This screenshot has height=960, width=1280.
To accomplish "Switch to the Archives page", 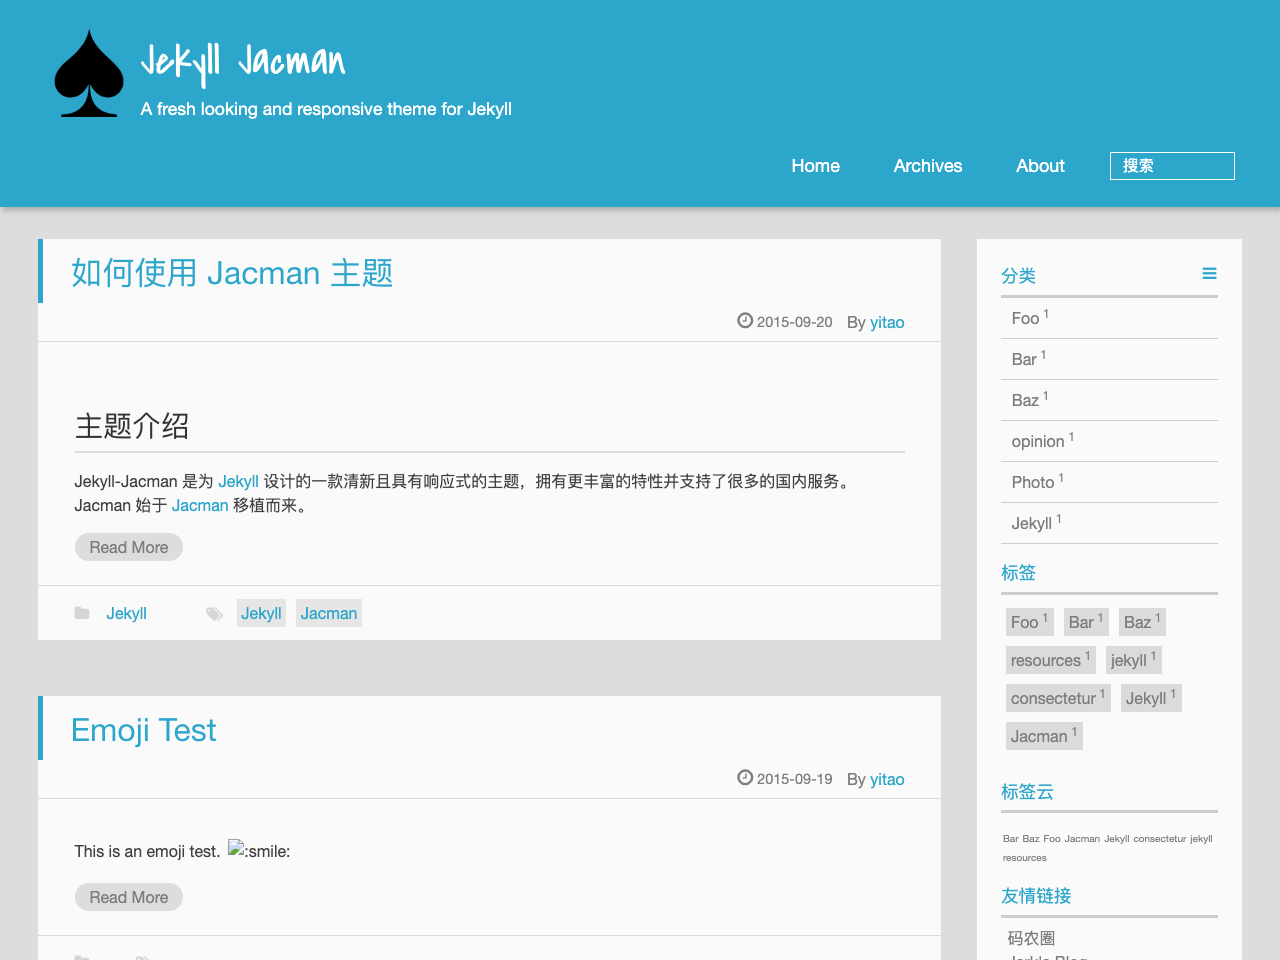I will (927, 165).
